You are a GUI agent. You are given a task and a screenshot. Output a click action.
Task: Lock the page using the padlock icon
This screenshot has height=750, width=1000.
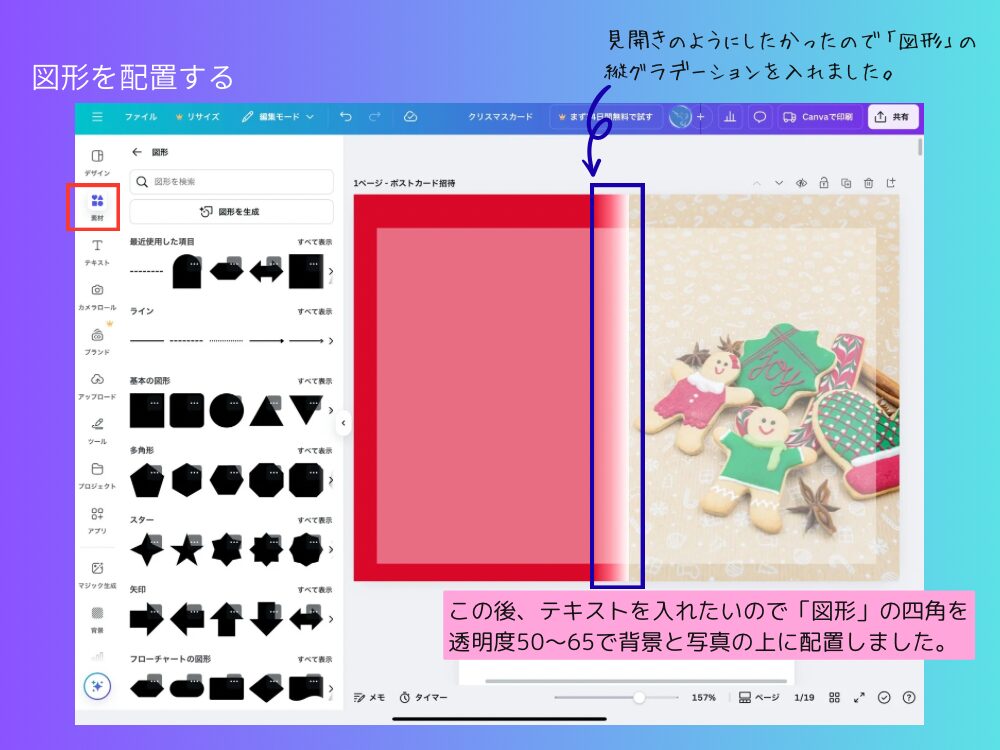[x=824, y=183]
